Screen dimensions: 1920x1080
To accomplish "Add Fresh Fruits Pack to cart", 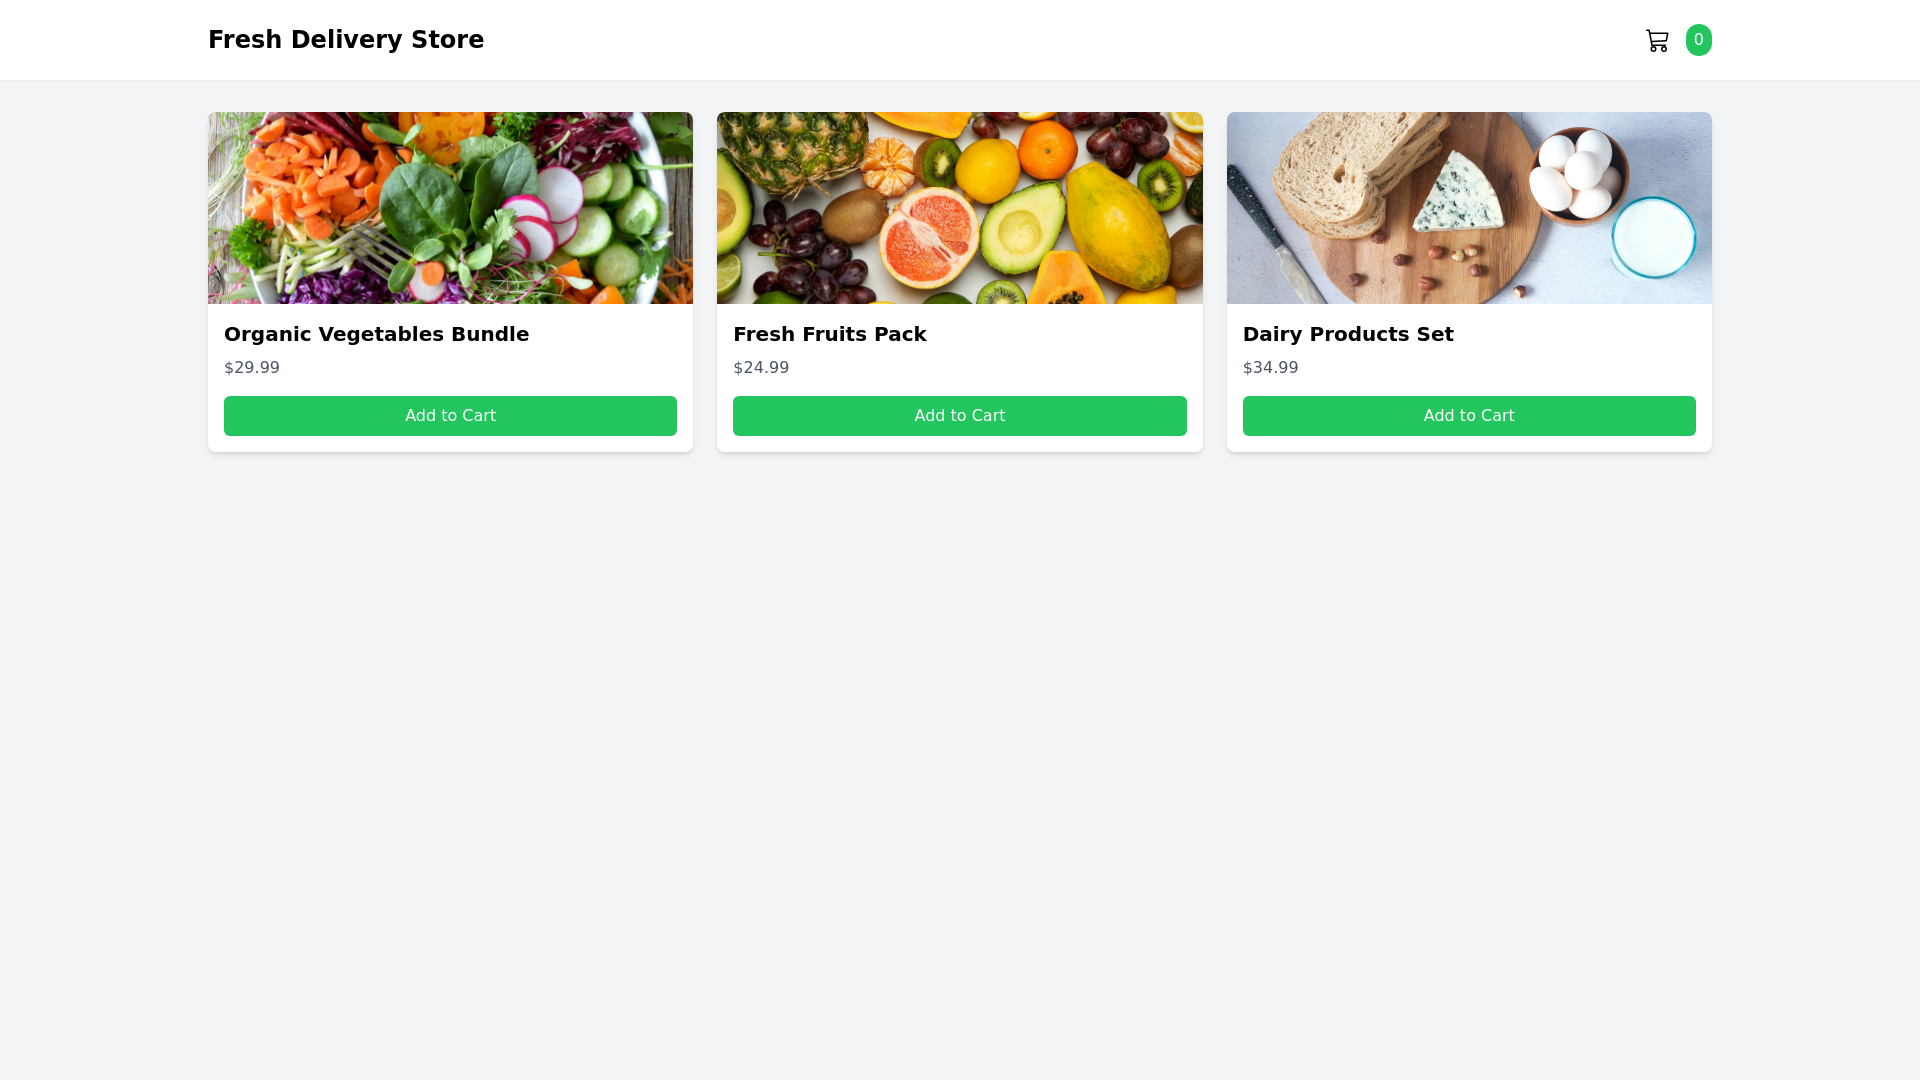I will (x=959, y=416).
